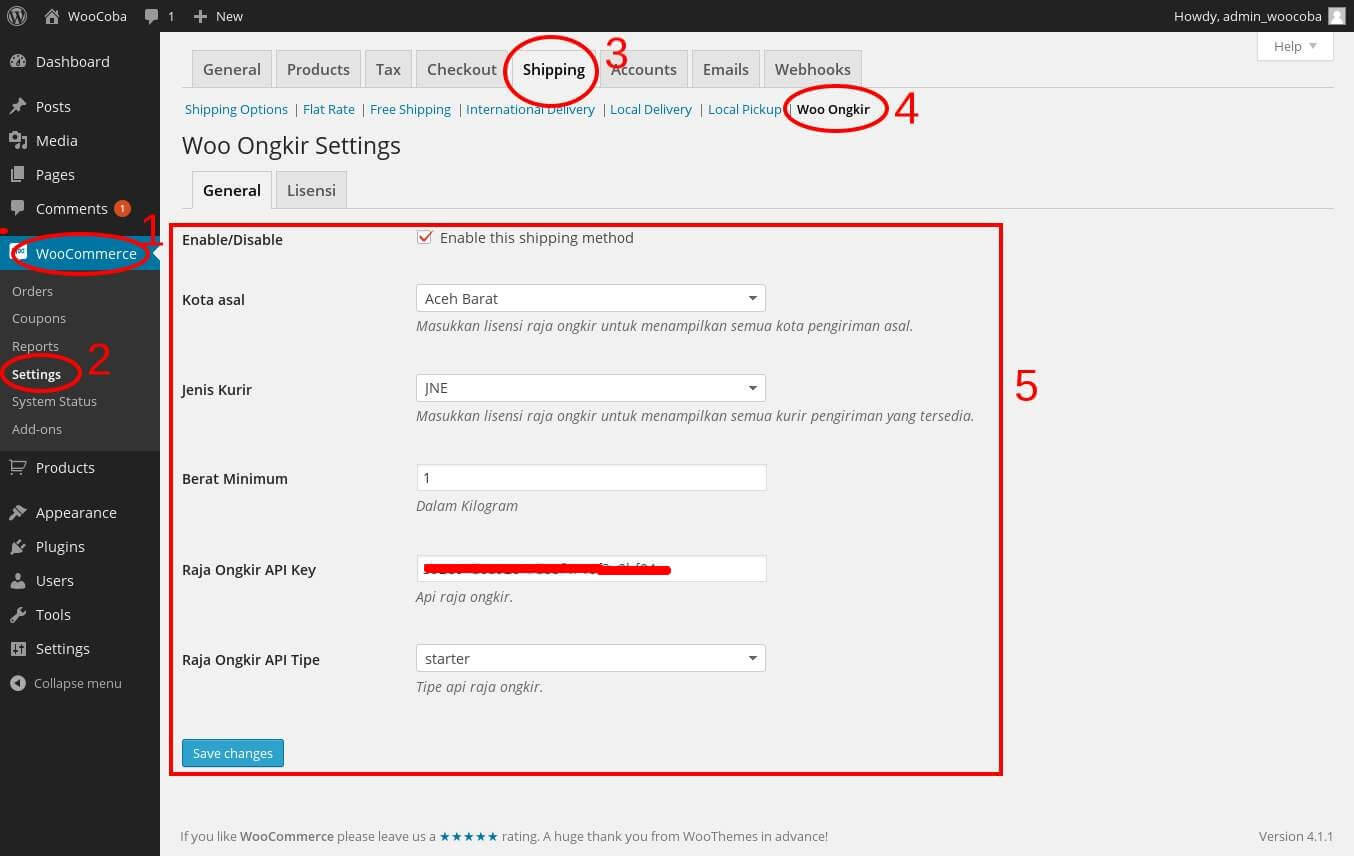Image resolution: width=1354 pixels, height=856 pixels.
Task: Open Media library icon in sidebar
Action: (x=18, y=140)
